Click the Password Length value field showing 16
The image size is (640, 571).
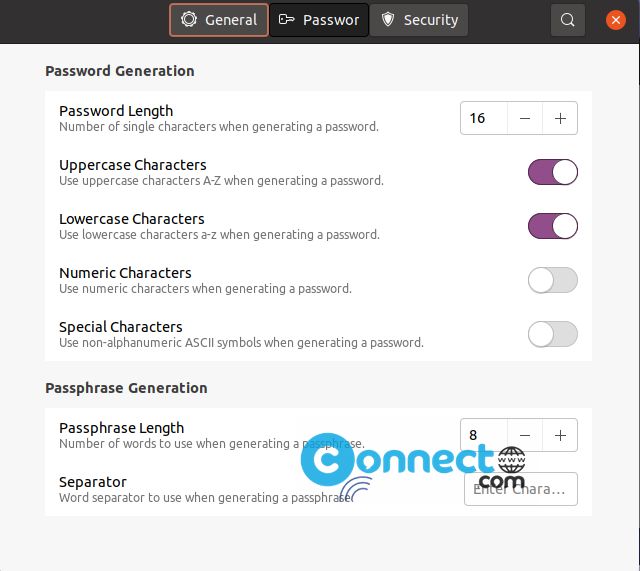point(484,118)
